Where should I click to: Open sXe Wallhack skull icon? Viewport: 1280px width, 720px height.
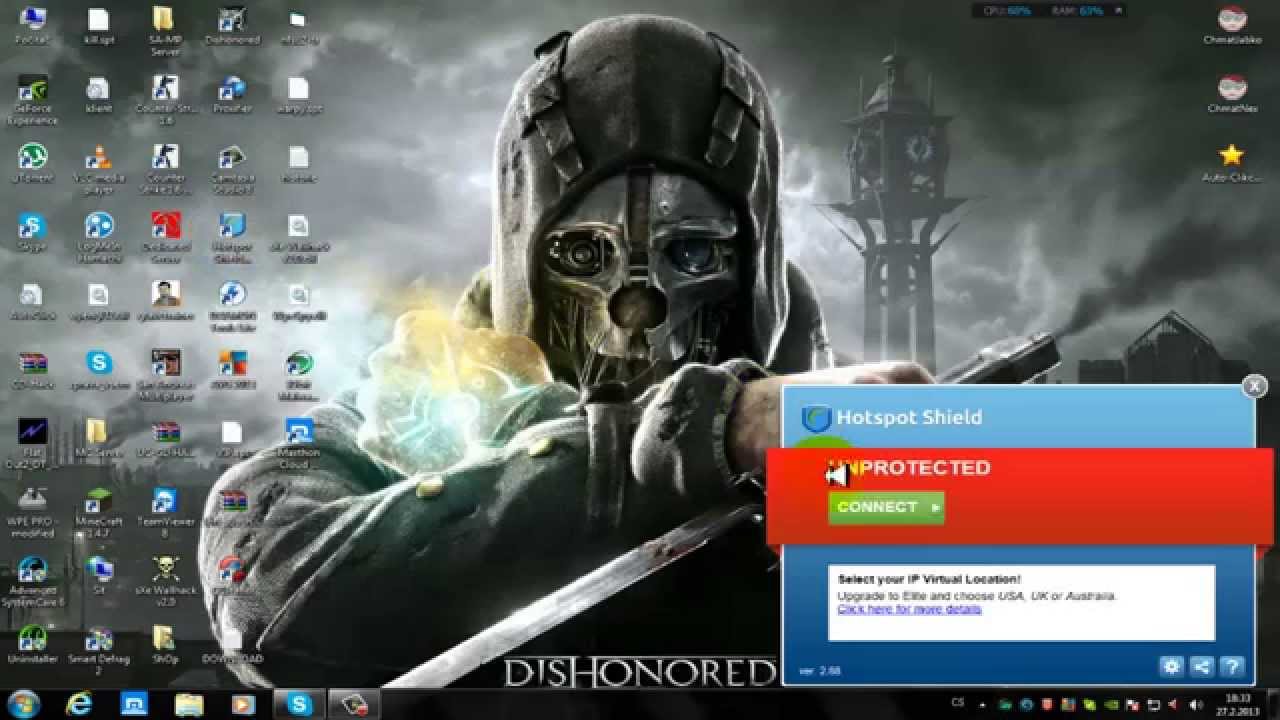tap(165, 582)
